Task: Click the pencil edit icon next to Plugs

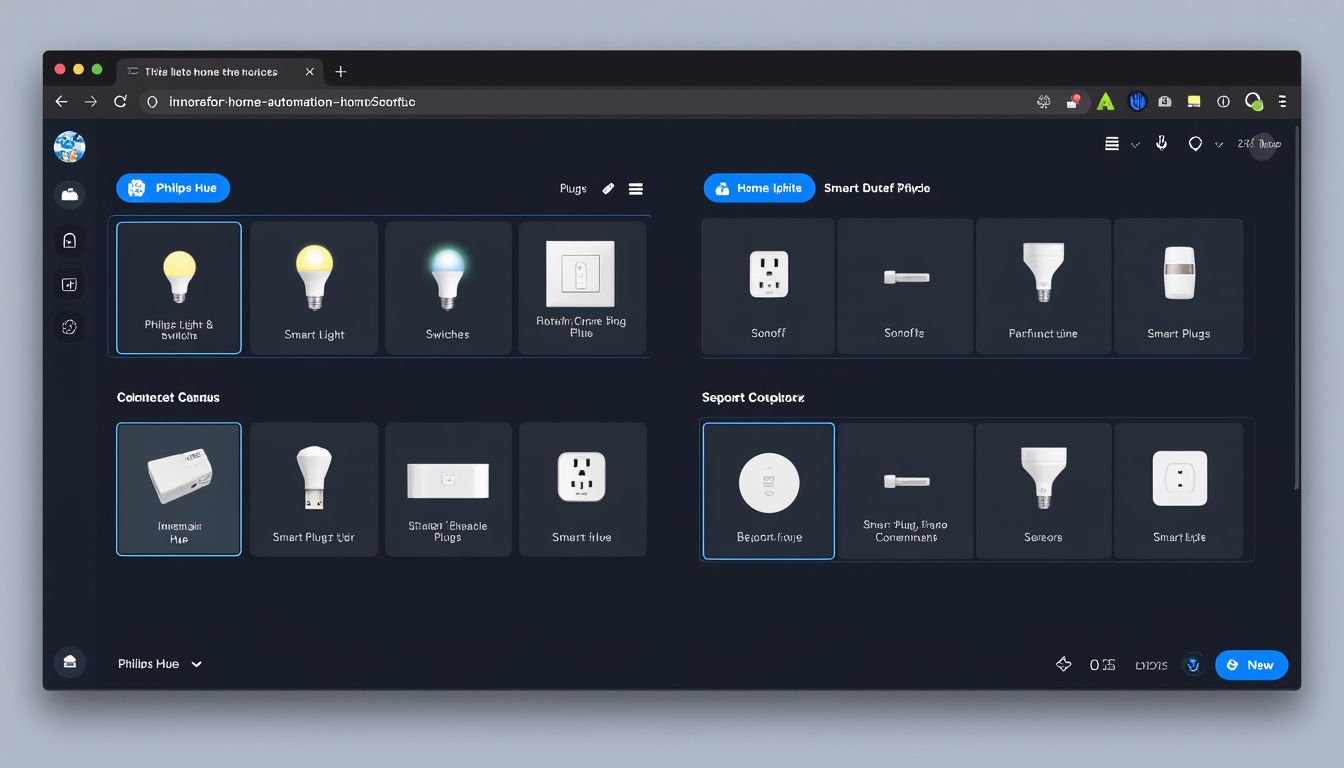Action: (x=608, y=188)
